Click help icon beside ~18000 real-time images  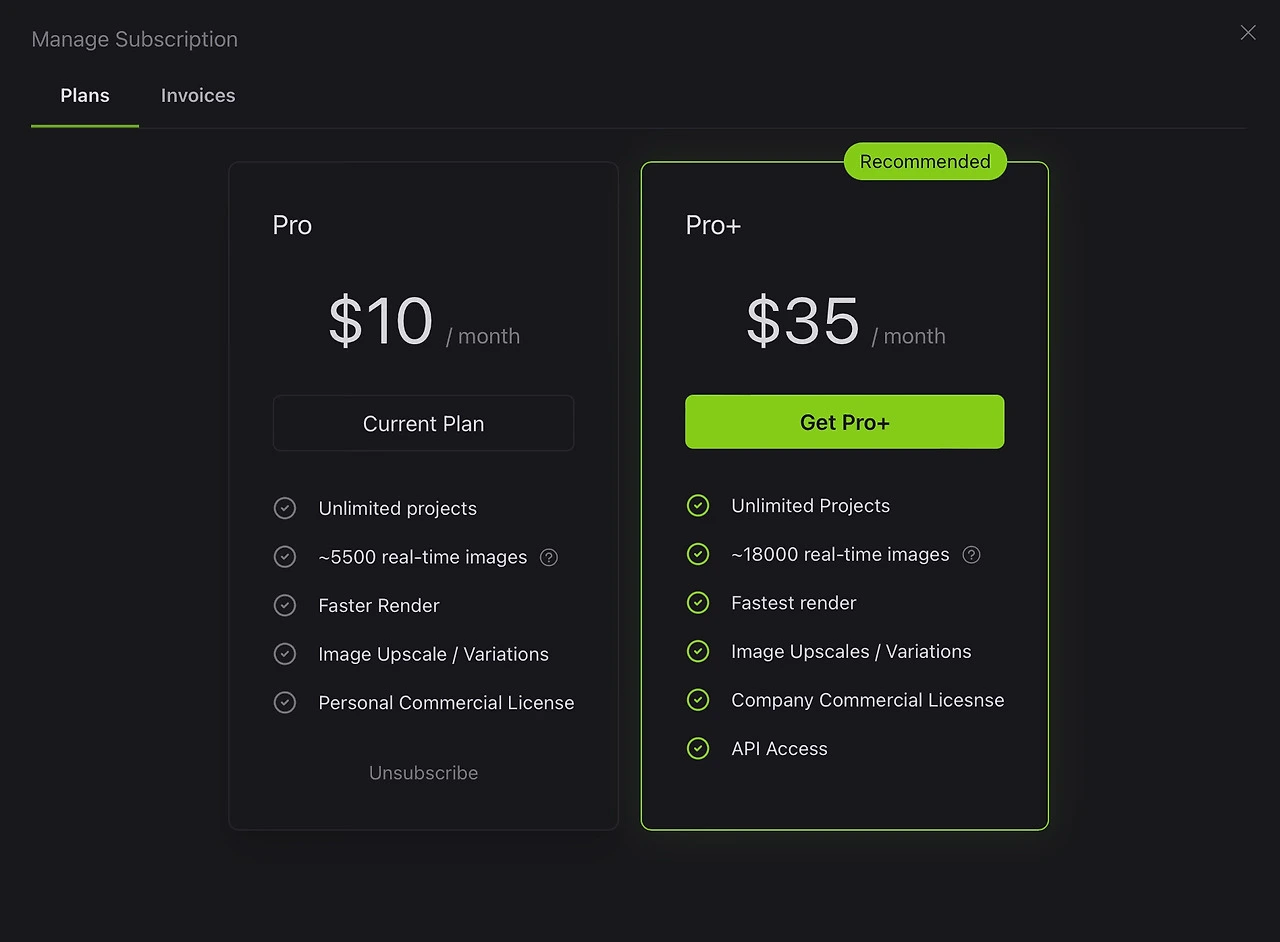pos(971,554)
